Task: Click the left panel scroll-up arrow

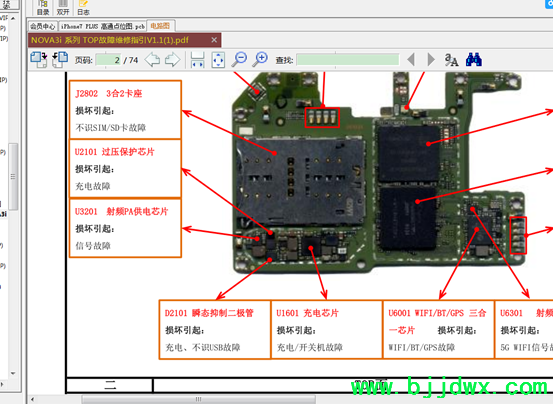Action: (13, 18)
